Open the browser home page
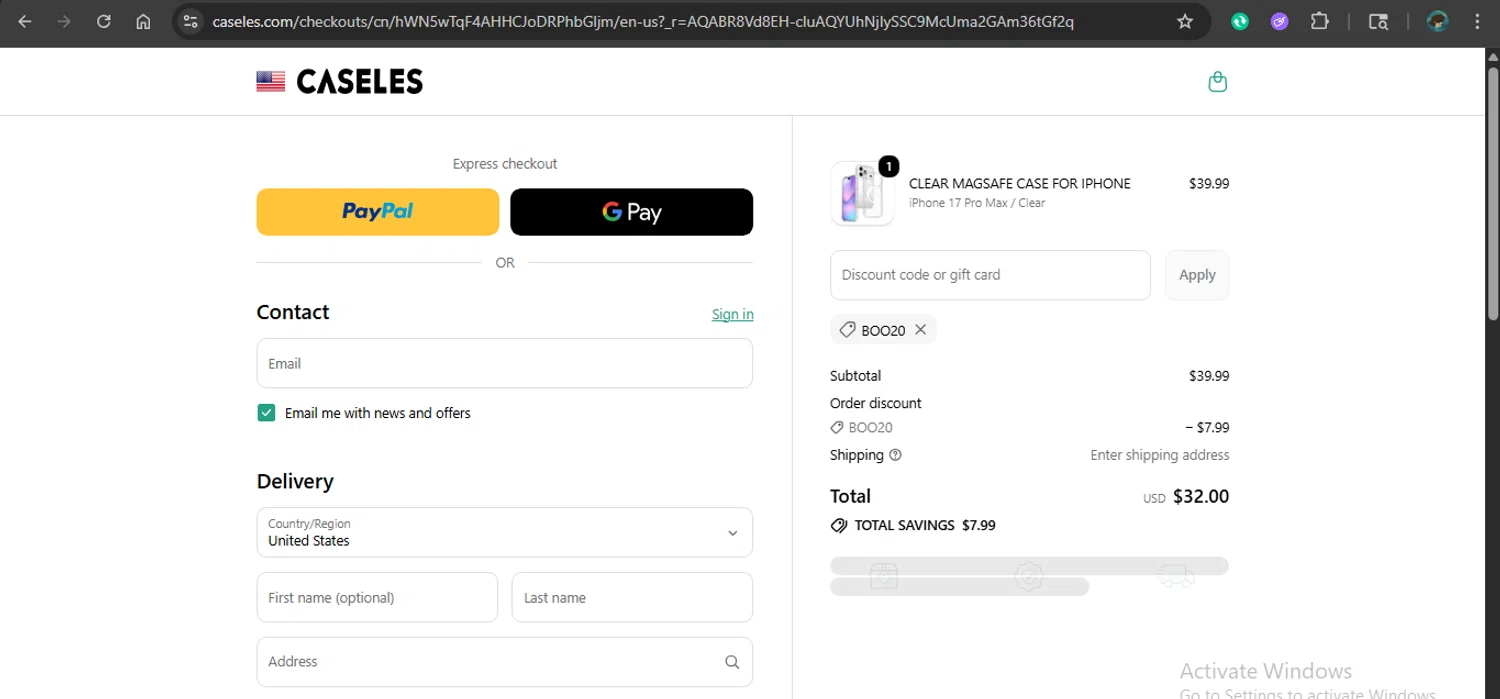Screen dimensions: 1500x699 (143, 21)
